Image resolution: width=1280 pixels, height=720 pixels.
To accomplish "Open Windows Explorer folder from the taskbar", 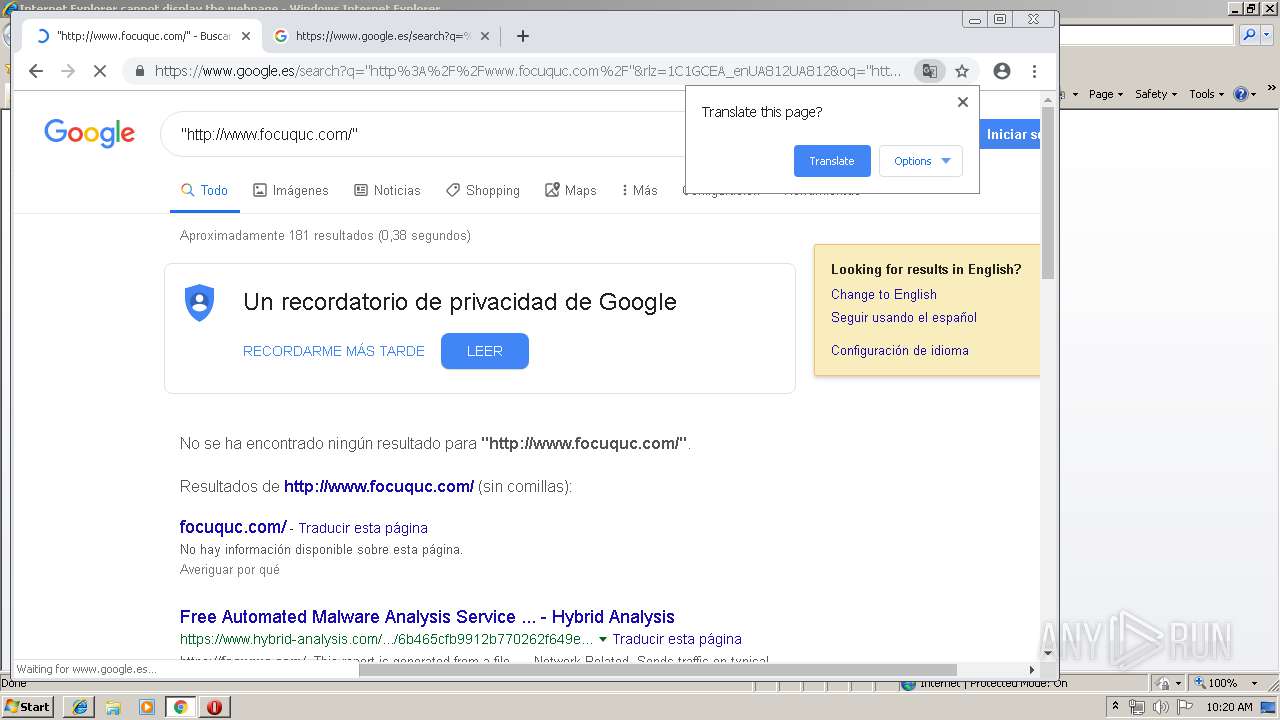I will click(x=113, y=707).
